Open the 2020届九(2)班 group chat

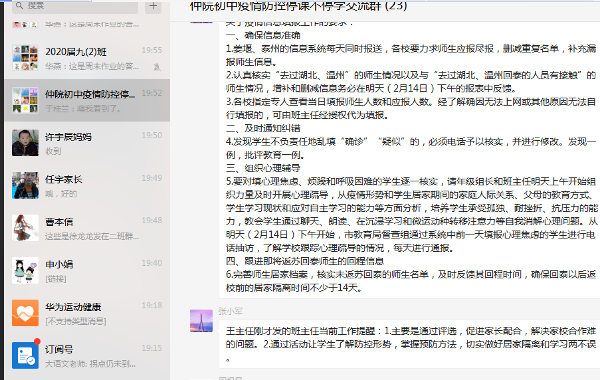point(87,58)
